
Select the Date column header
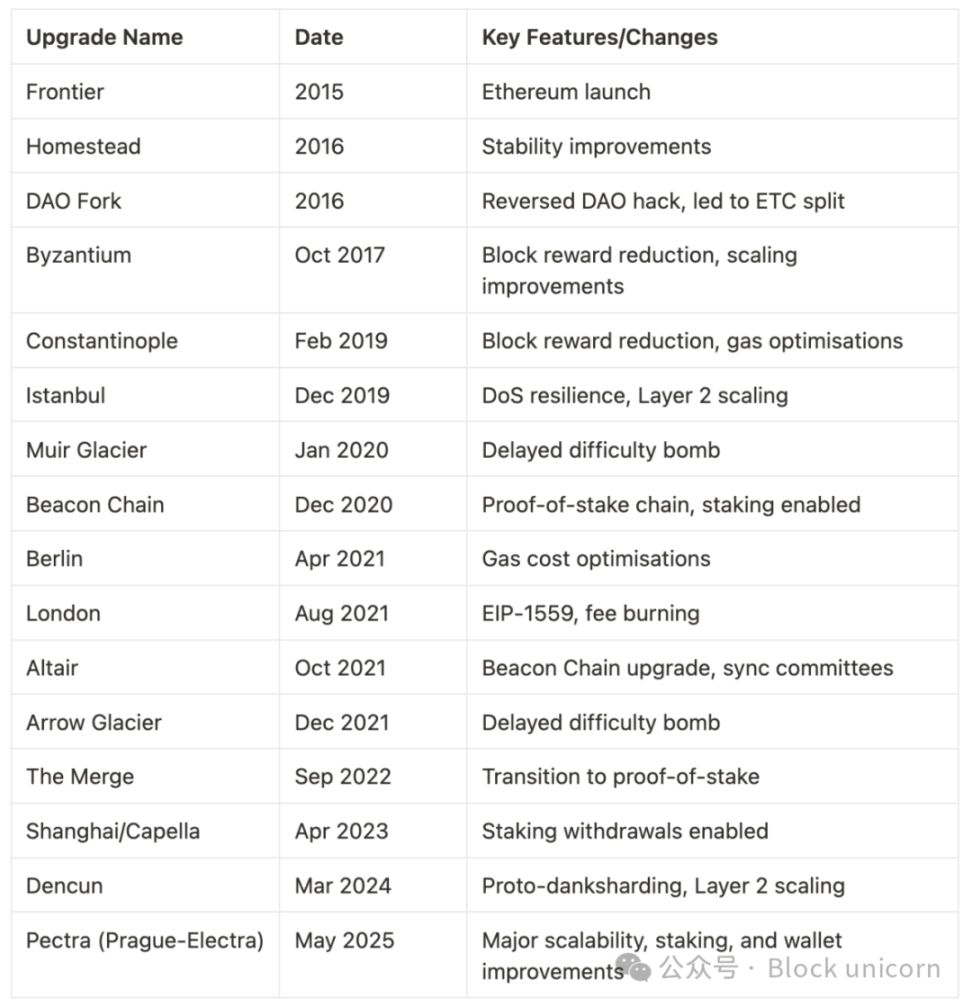point(319,38)
